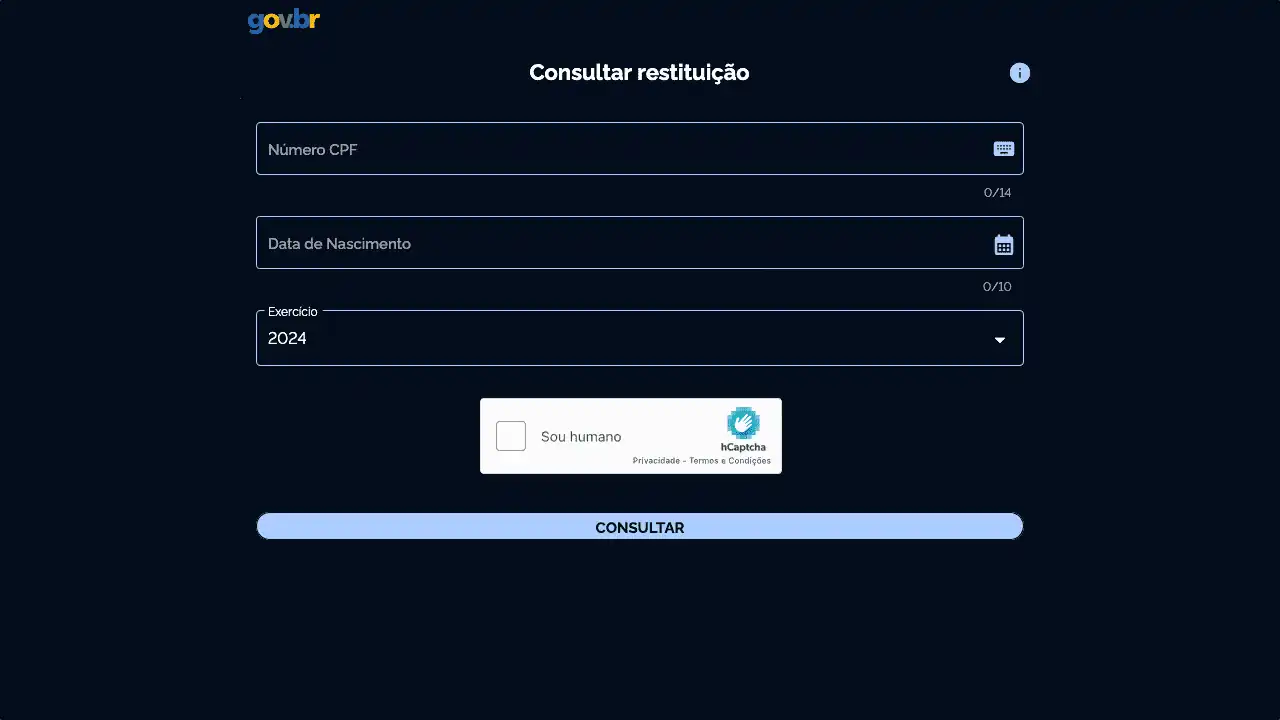
Task: Click the hCaptcha brand name text
Action: pyautogui.click(x=743, y=447)
